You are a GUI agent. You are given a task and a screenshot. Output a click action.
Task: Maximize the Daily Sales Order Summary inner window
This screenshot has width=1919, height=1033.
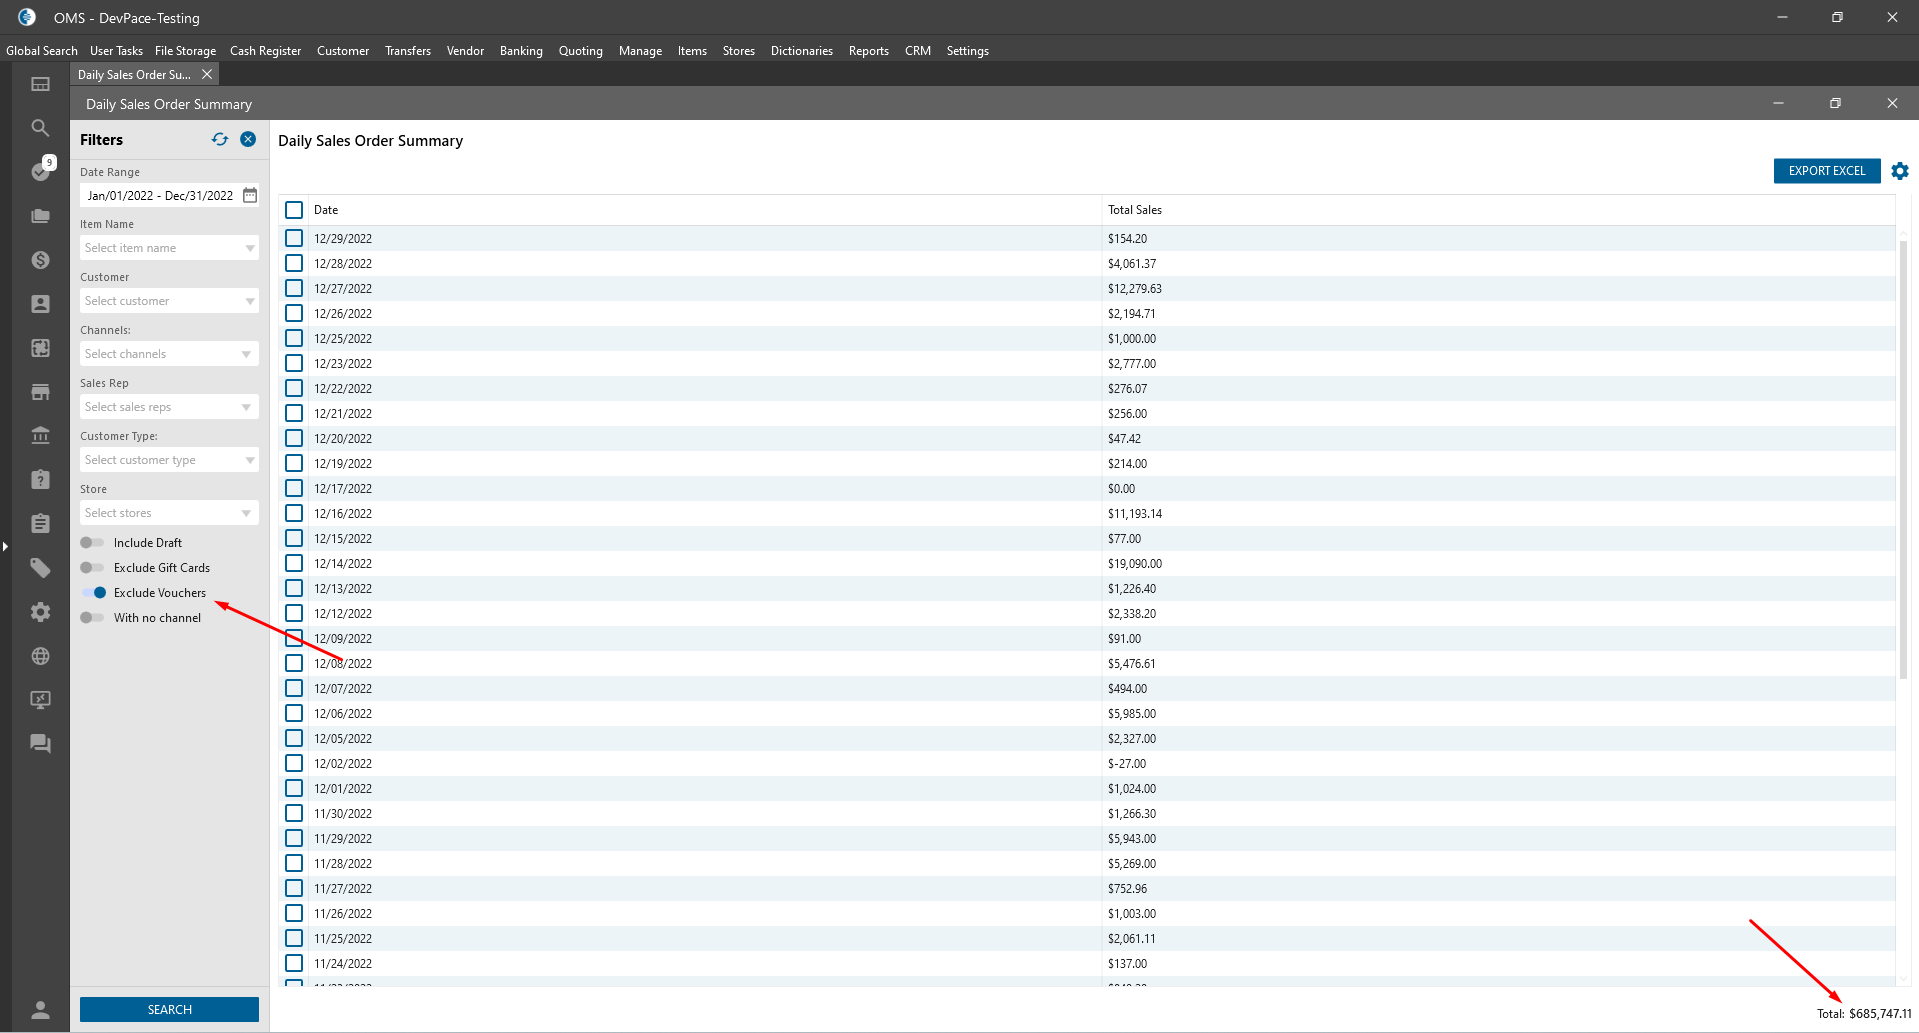coord(1835,103)
